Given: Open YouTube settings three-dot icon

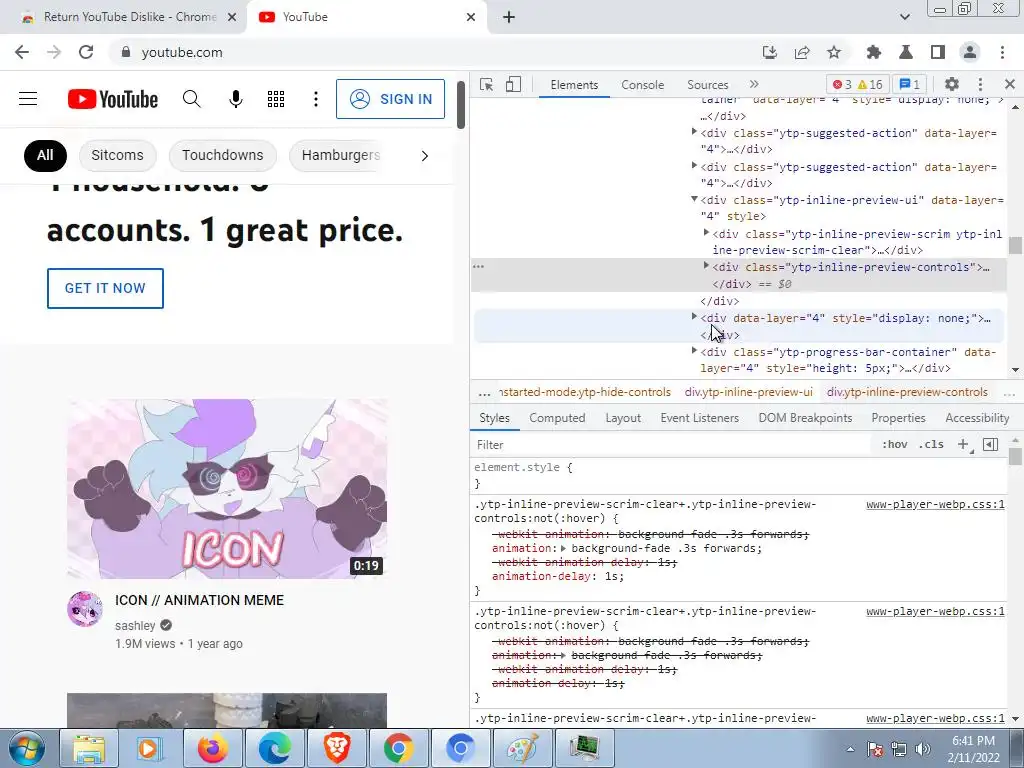Looking at the screenshot, I should [x=316, y=99].
